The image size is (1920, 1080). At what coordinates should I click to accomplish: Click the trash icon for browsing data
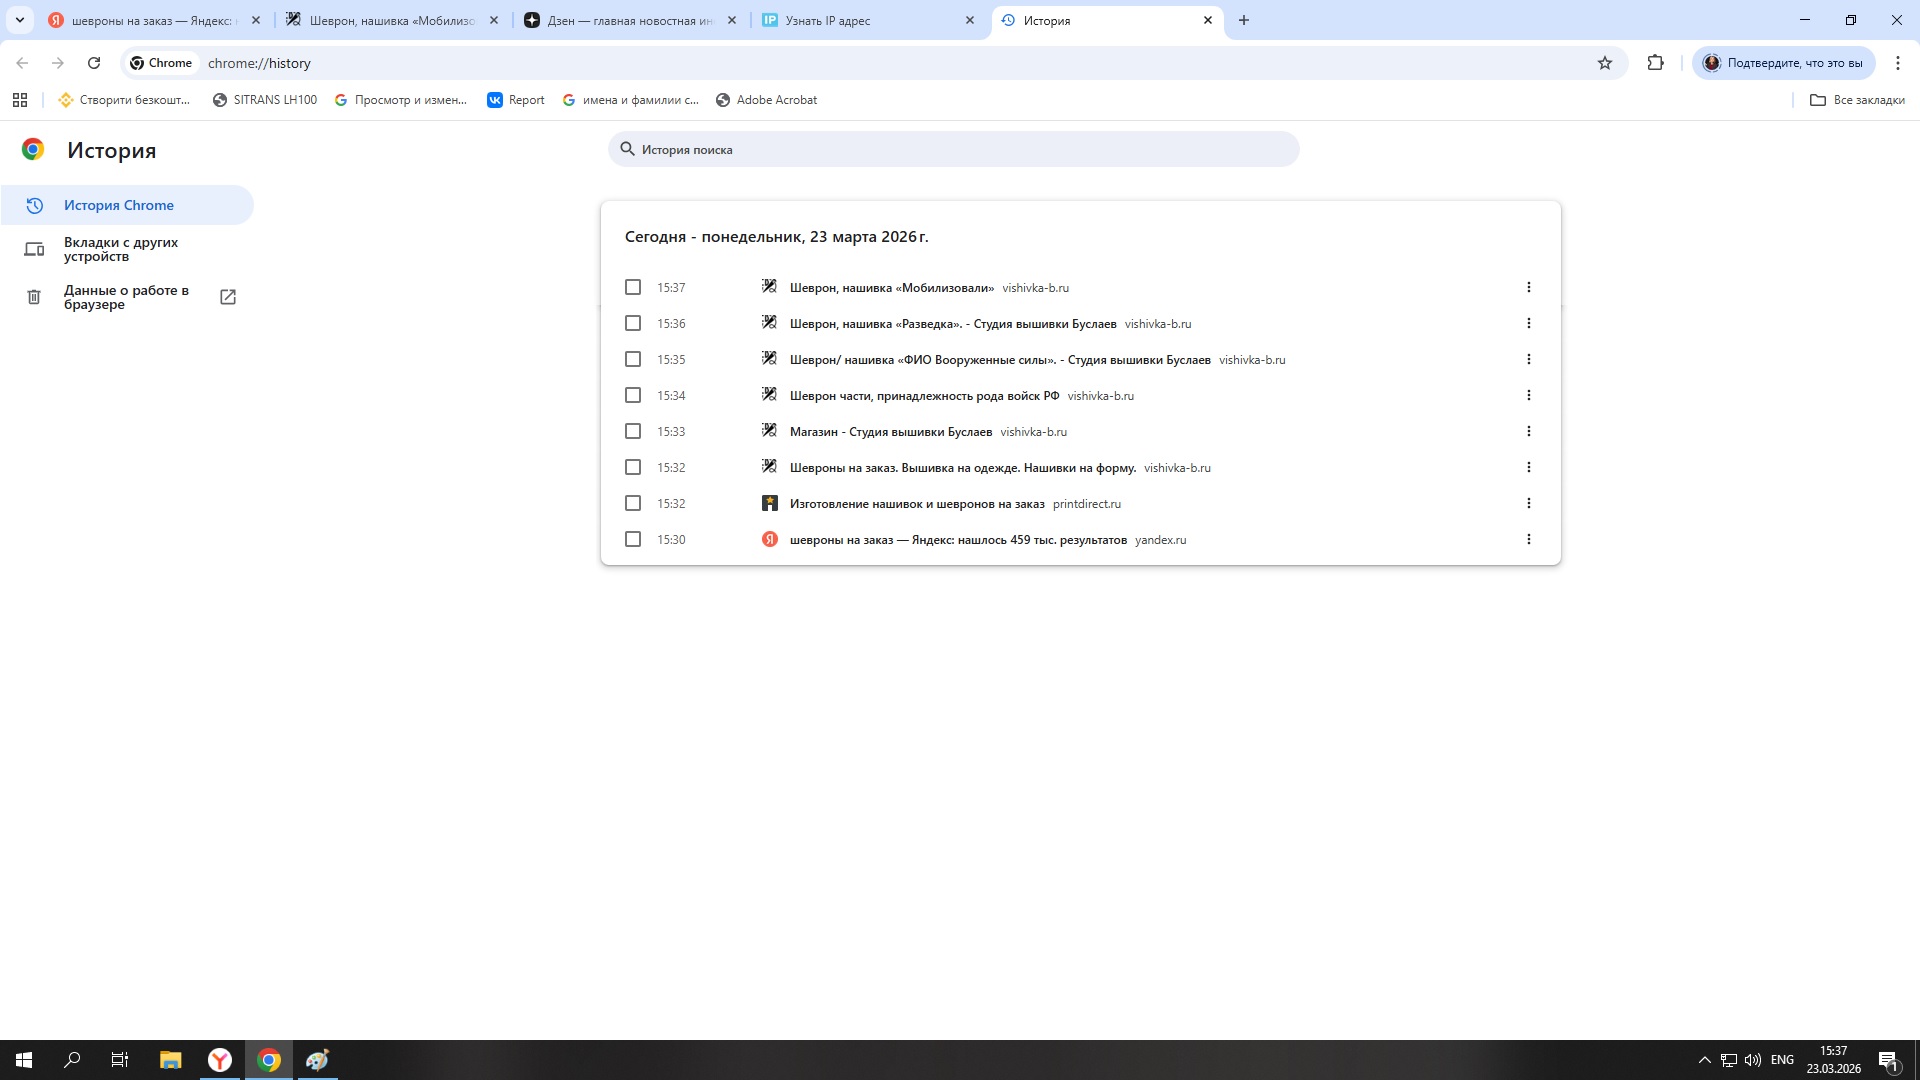click(x=34, y=297)
